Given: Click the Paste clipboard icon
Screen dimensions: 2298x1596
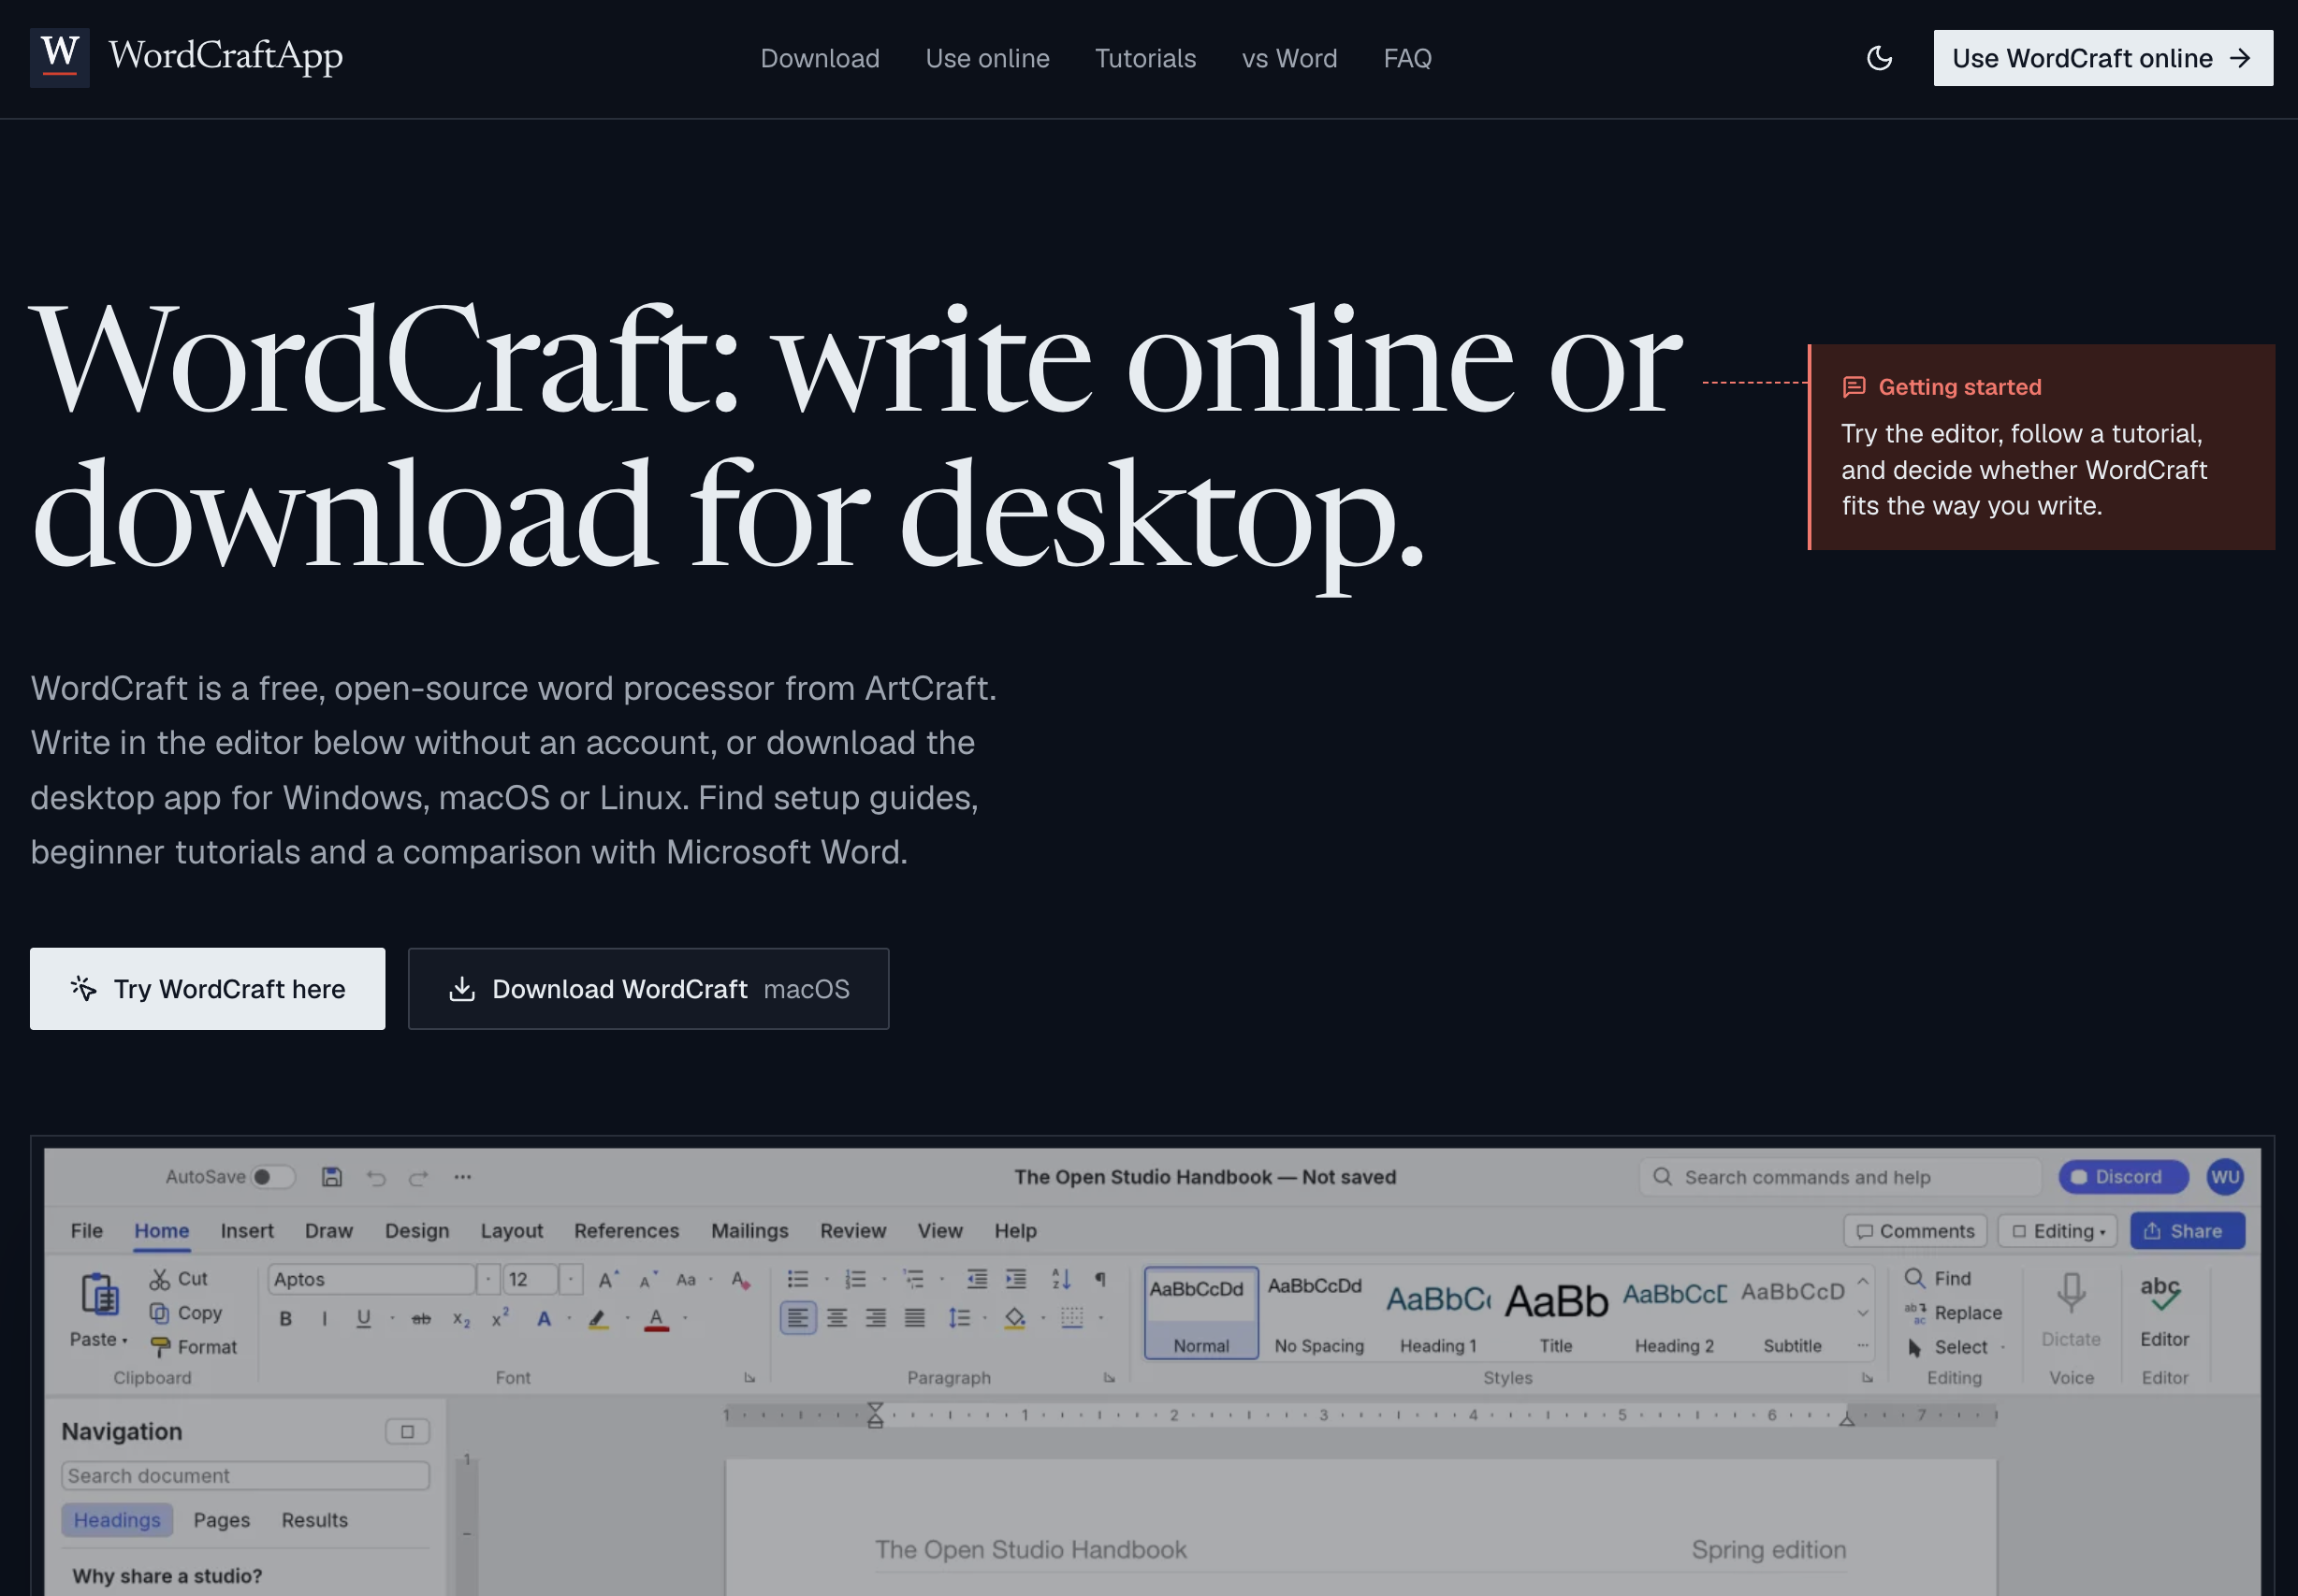Looking at the screenshot, I should pos(100,1295).
